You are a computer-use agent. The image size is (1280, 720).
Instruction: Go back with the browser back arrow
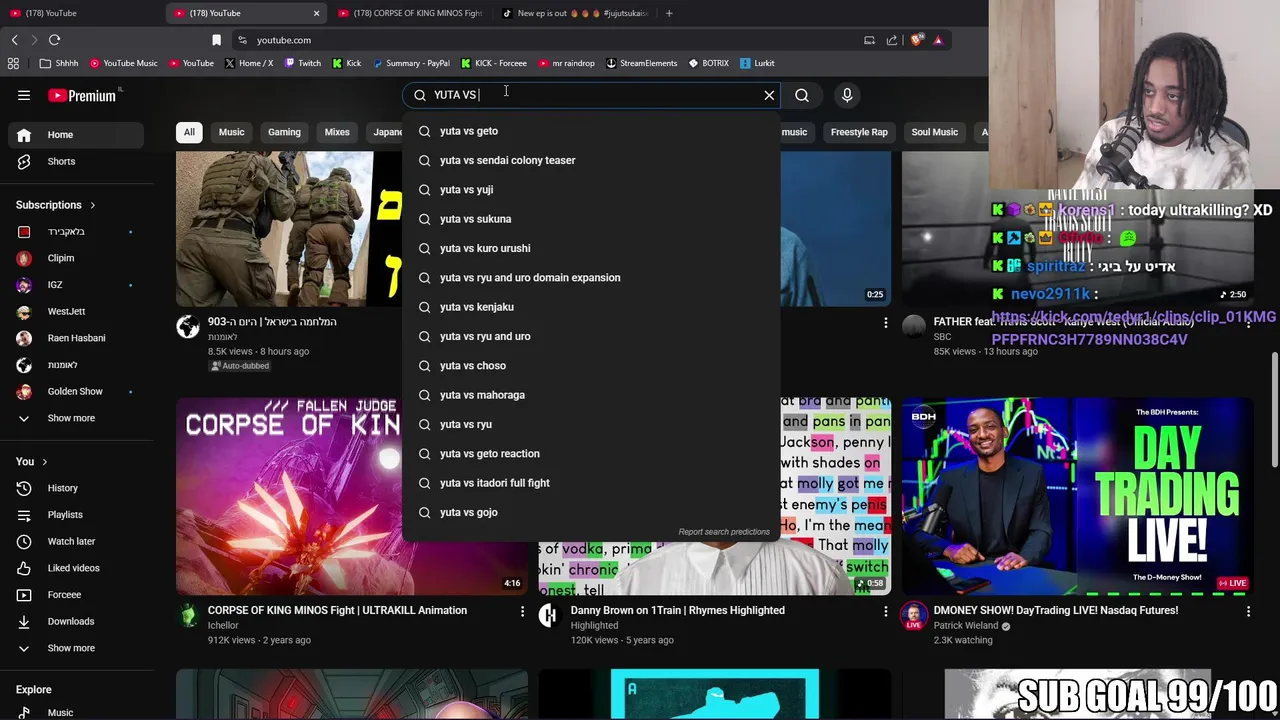tap(14, 40)
